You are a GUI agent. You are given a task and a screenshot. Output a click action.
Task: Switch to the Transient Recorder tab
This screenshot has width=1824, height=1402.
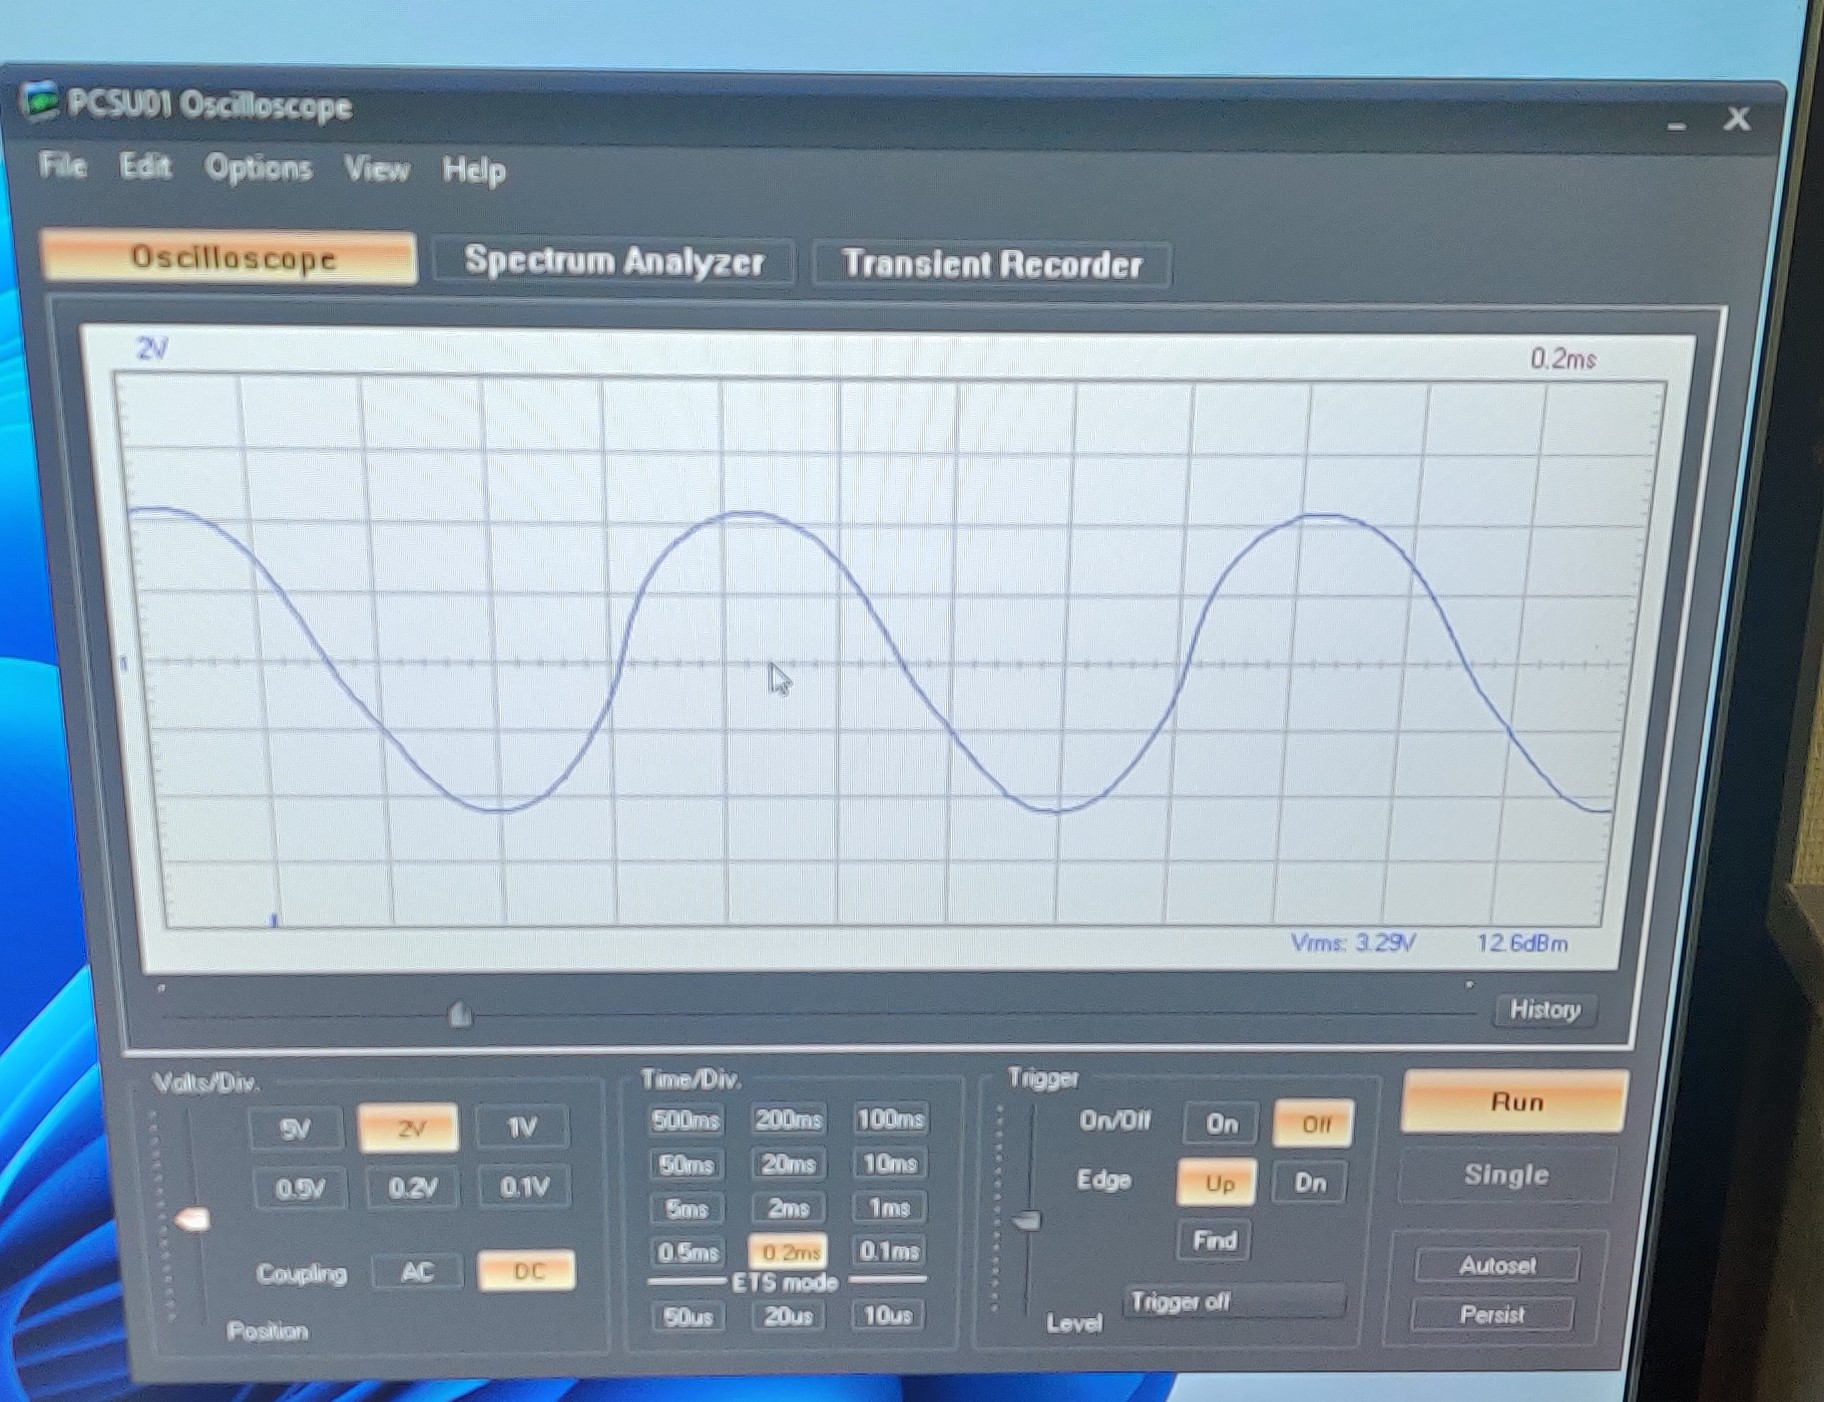pos(991,265)
